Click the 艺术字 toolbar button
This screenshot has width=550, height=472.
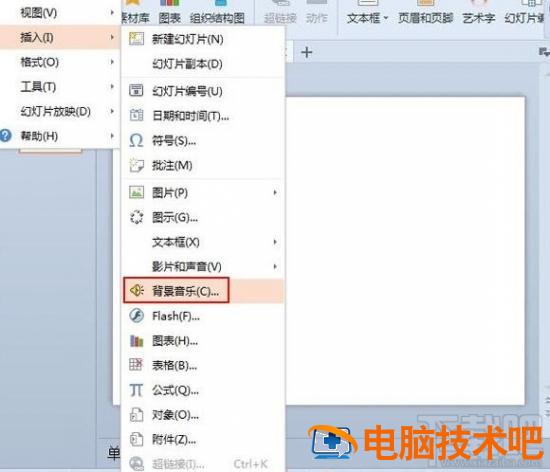[478, 13]
